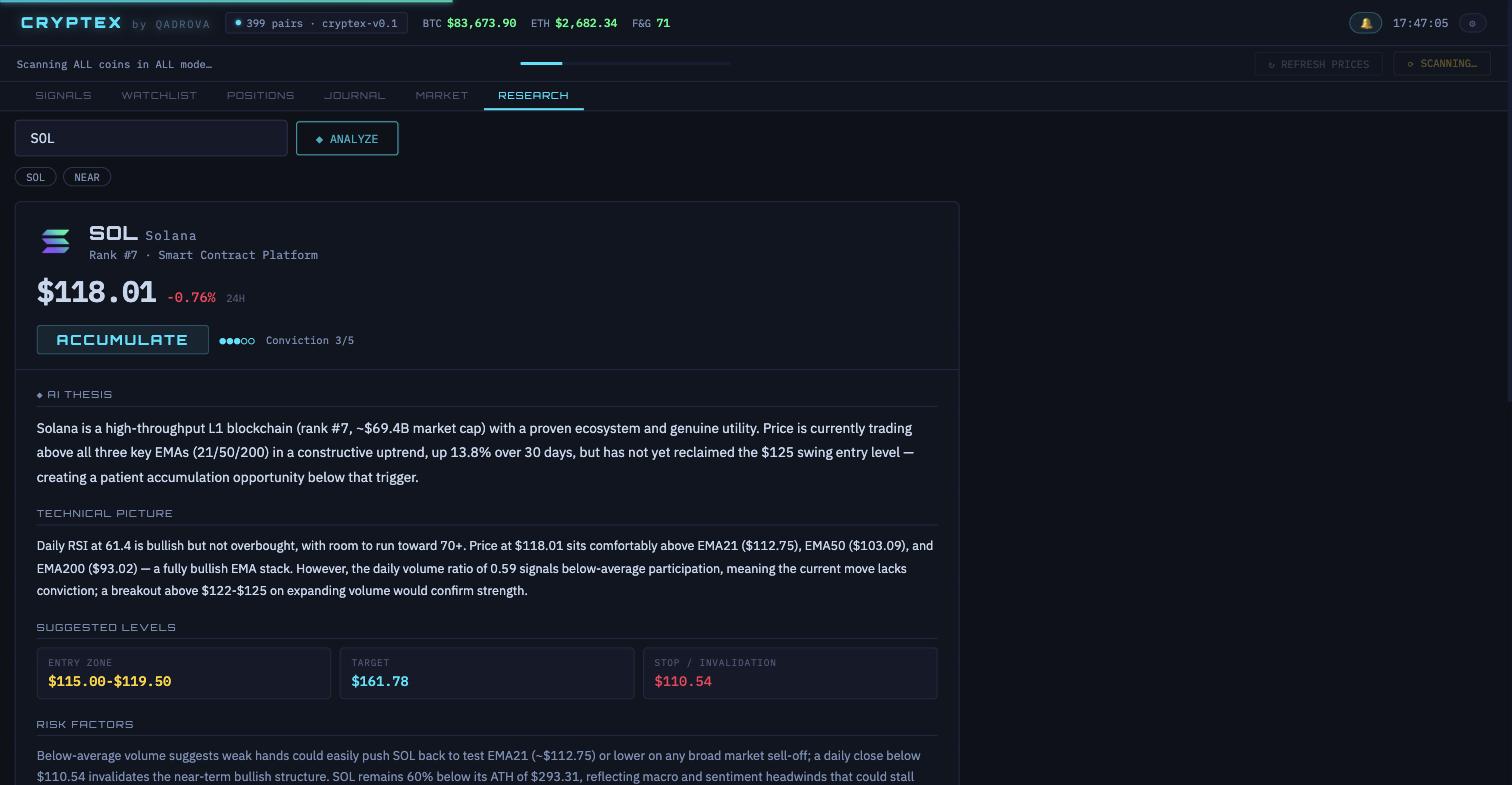The width and height of the screenshot is (1512, 785).
Task: Select the Market tab
Action: click(441, 95)
